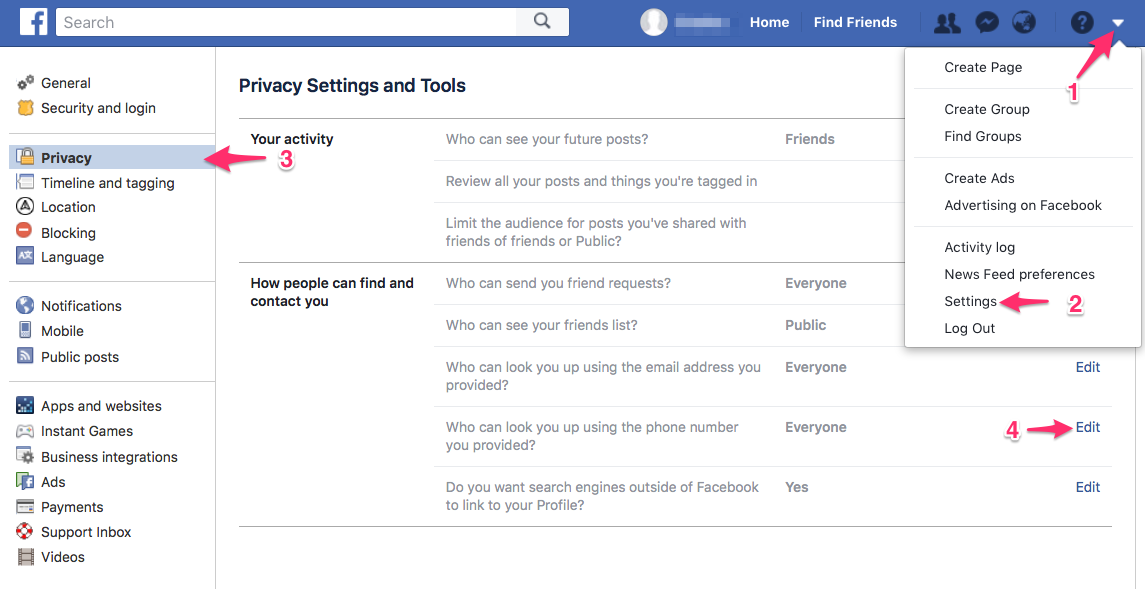Go to Security and login section

[98, 108]
